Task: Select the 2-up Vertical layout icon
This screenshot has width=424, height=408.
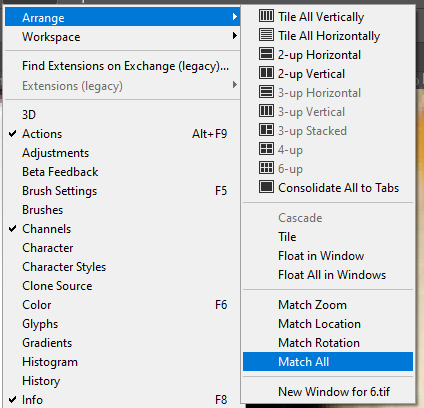Action: (266, 73)
